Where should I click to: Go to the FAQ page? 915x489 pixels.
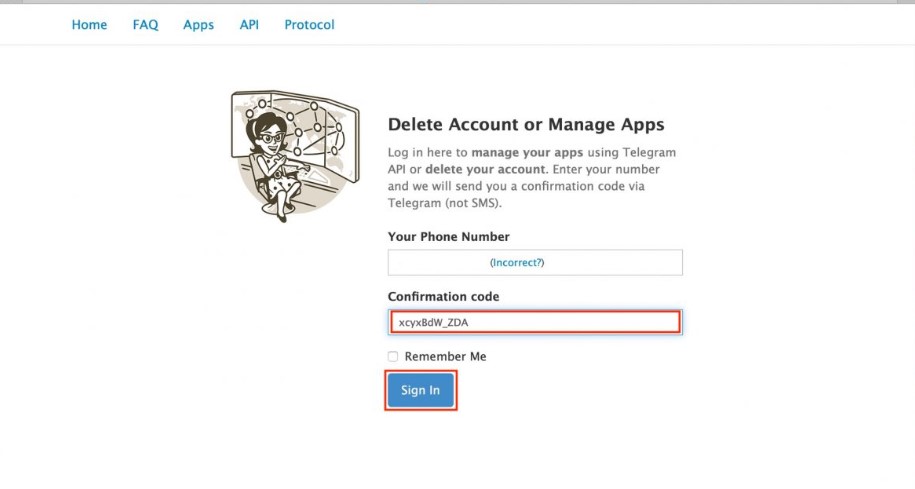[145, 25]
